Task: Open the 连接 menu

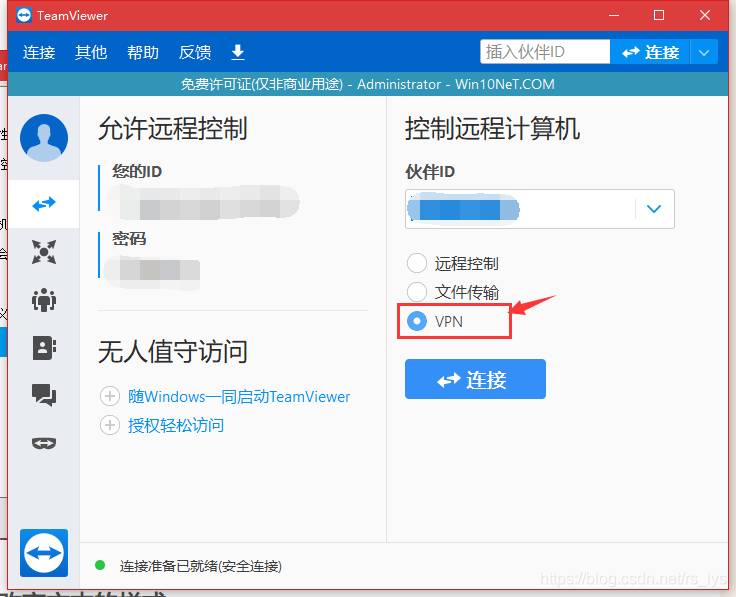Action: [x=39, y=52]
